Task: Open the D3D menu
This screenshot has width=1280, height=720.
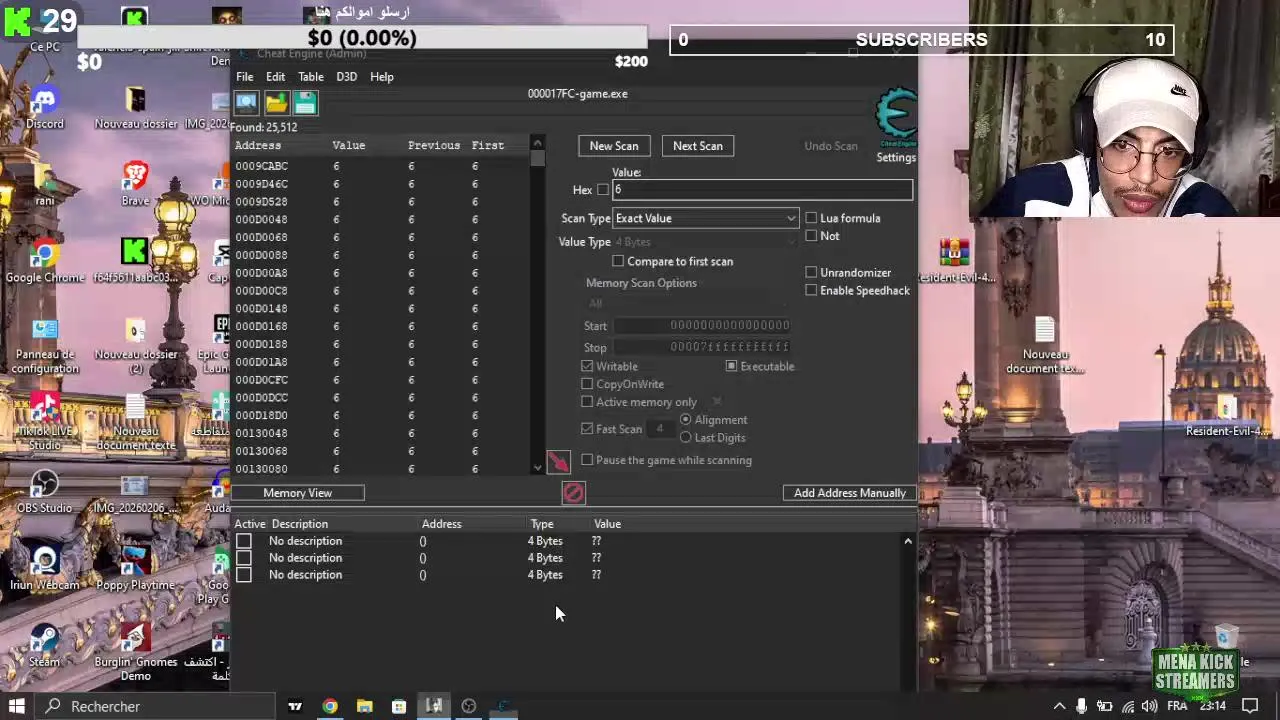Action: (x=346, y=77)
